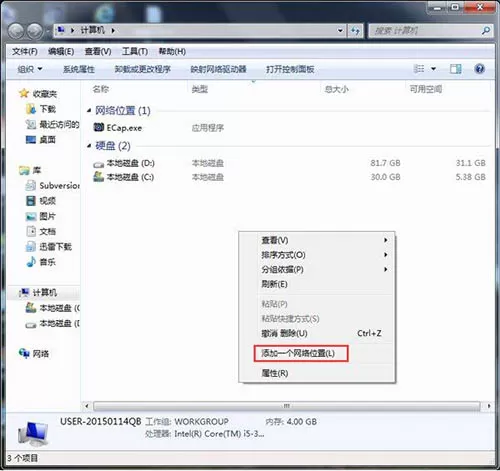Click the search magnifier icon
This screenshot has width=500, height=471.
tap(486, 31)
